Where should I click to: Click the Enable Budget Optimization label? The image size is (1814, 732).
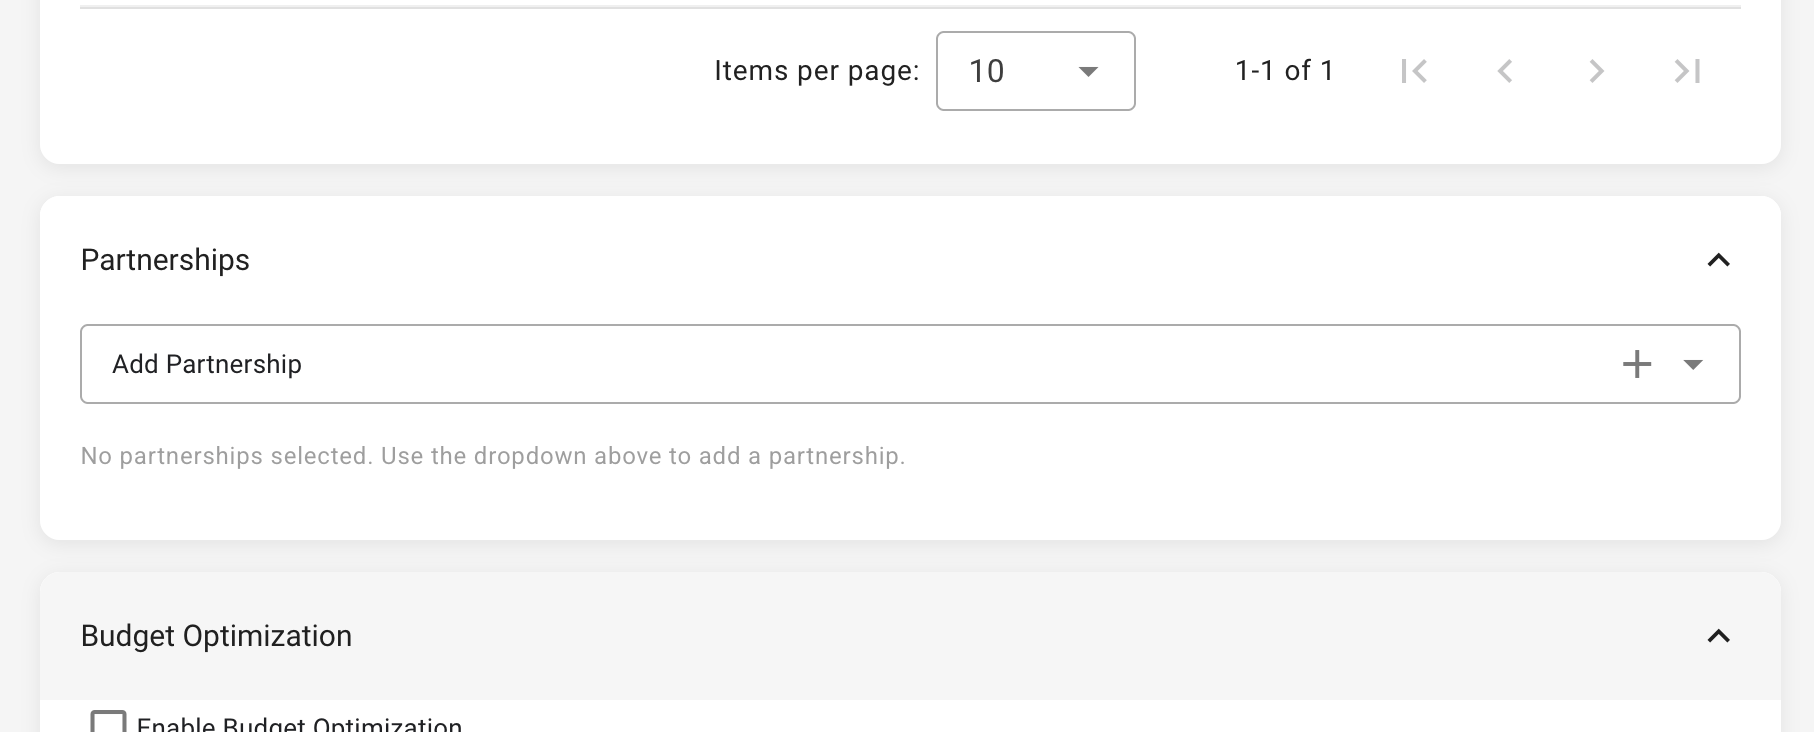[299, 724]
